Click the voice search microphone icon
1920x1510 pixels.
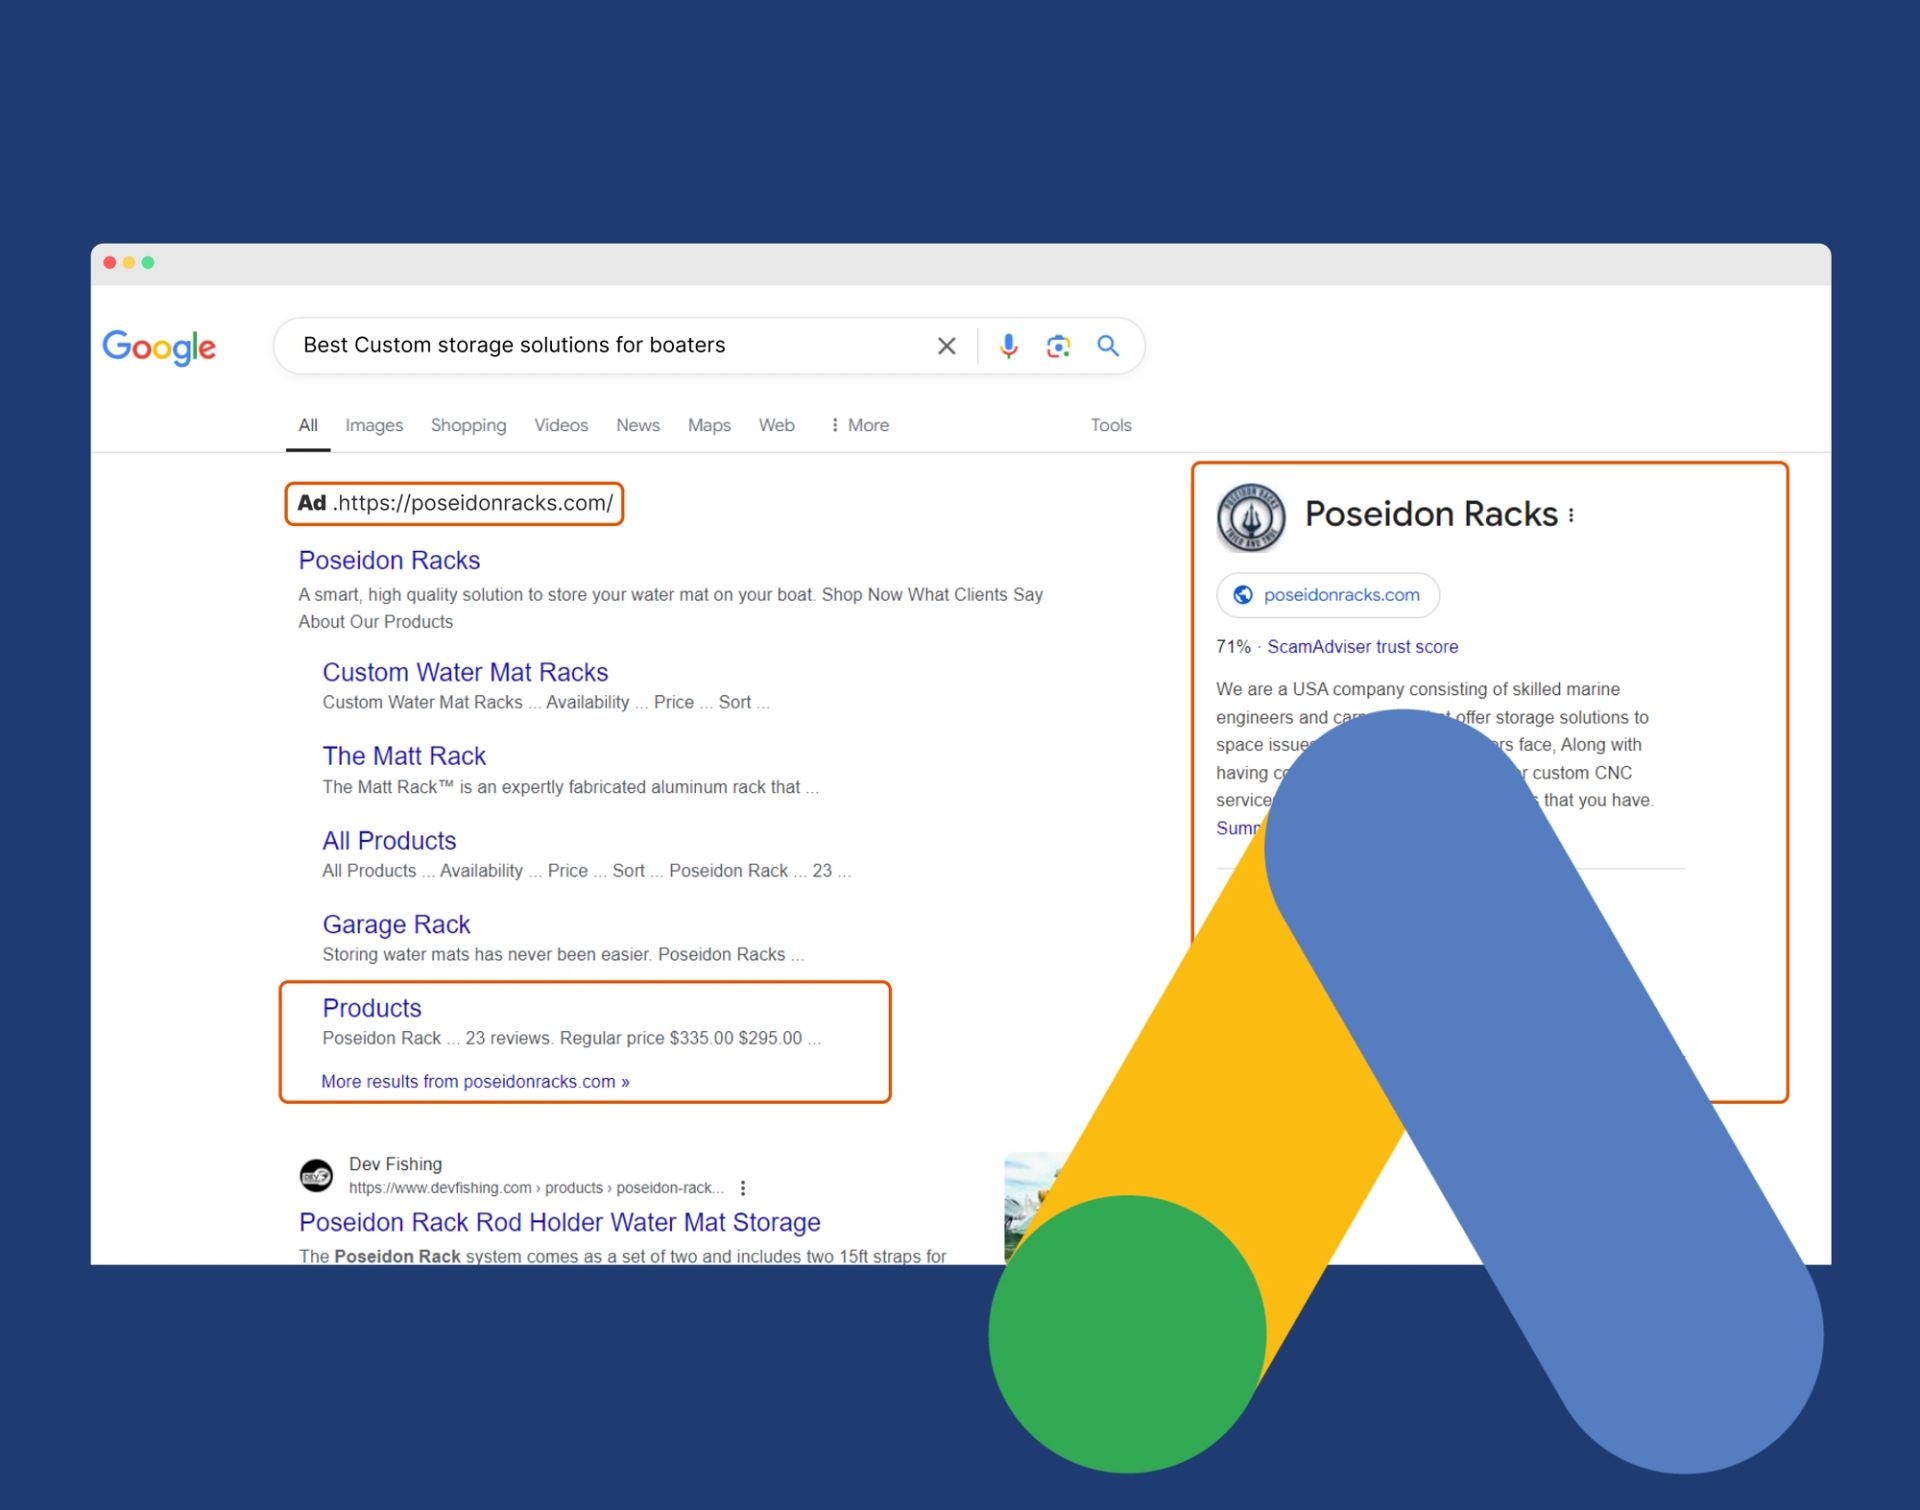coord(1008,346)
